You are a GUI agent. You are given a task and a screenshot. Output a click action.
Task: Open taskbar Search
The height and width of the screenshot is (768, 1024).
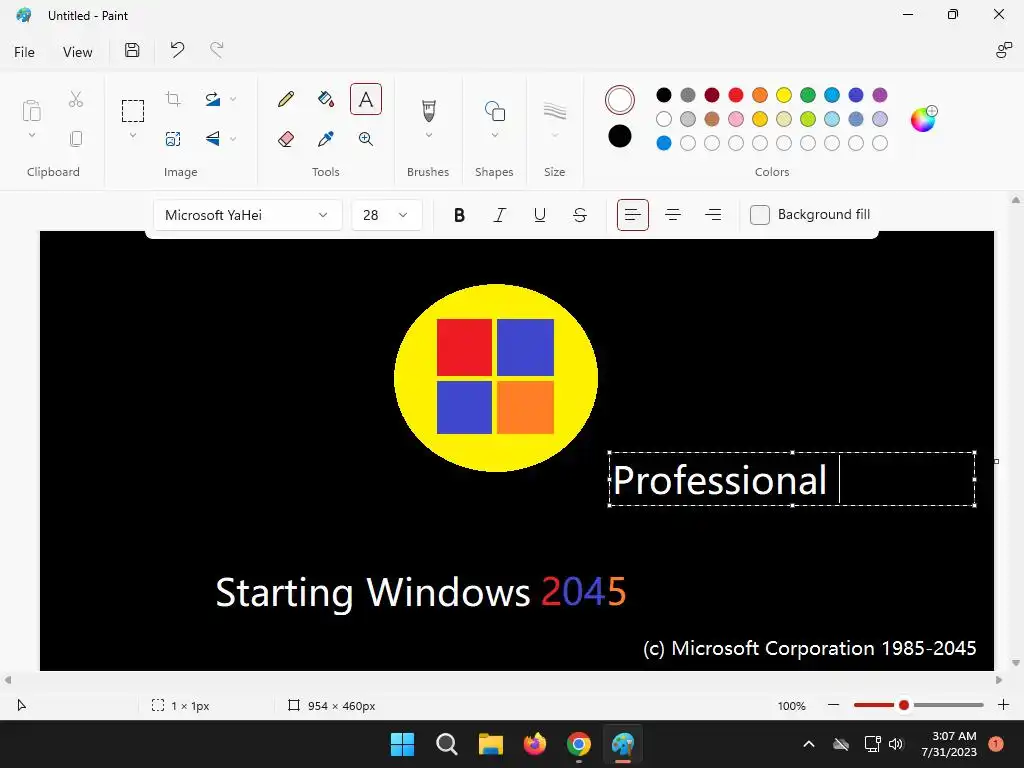click(447, 744)
